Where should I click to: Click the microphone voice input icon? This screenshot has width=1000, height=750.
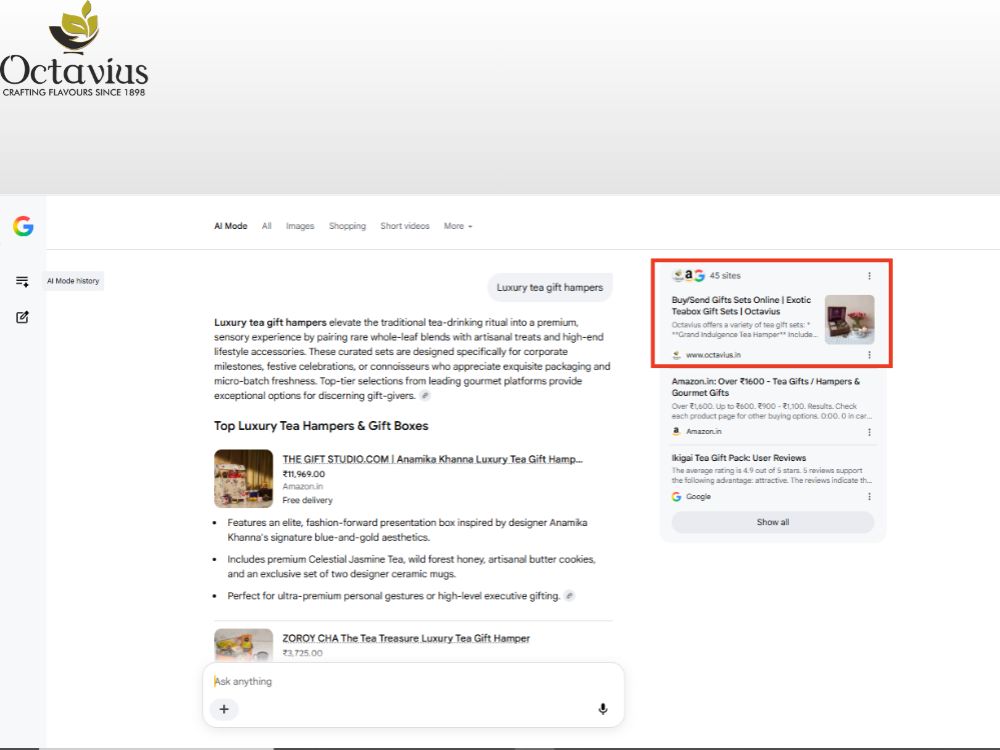603,709
